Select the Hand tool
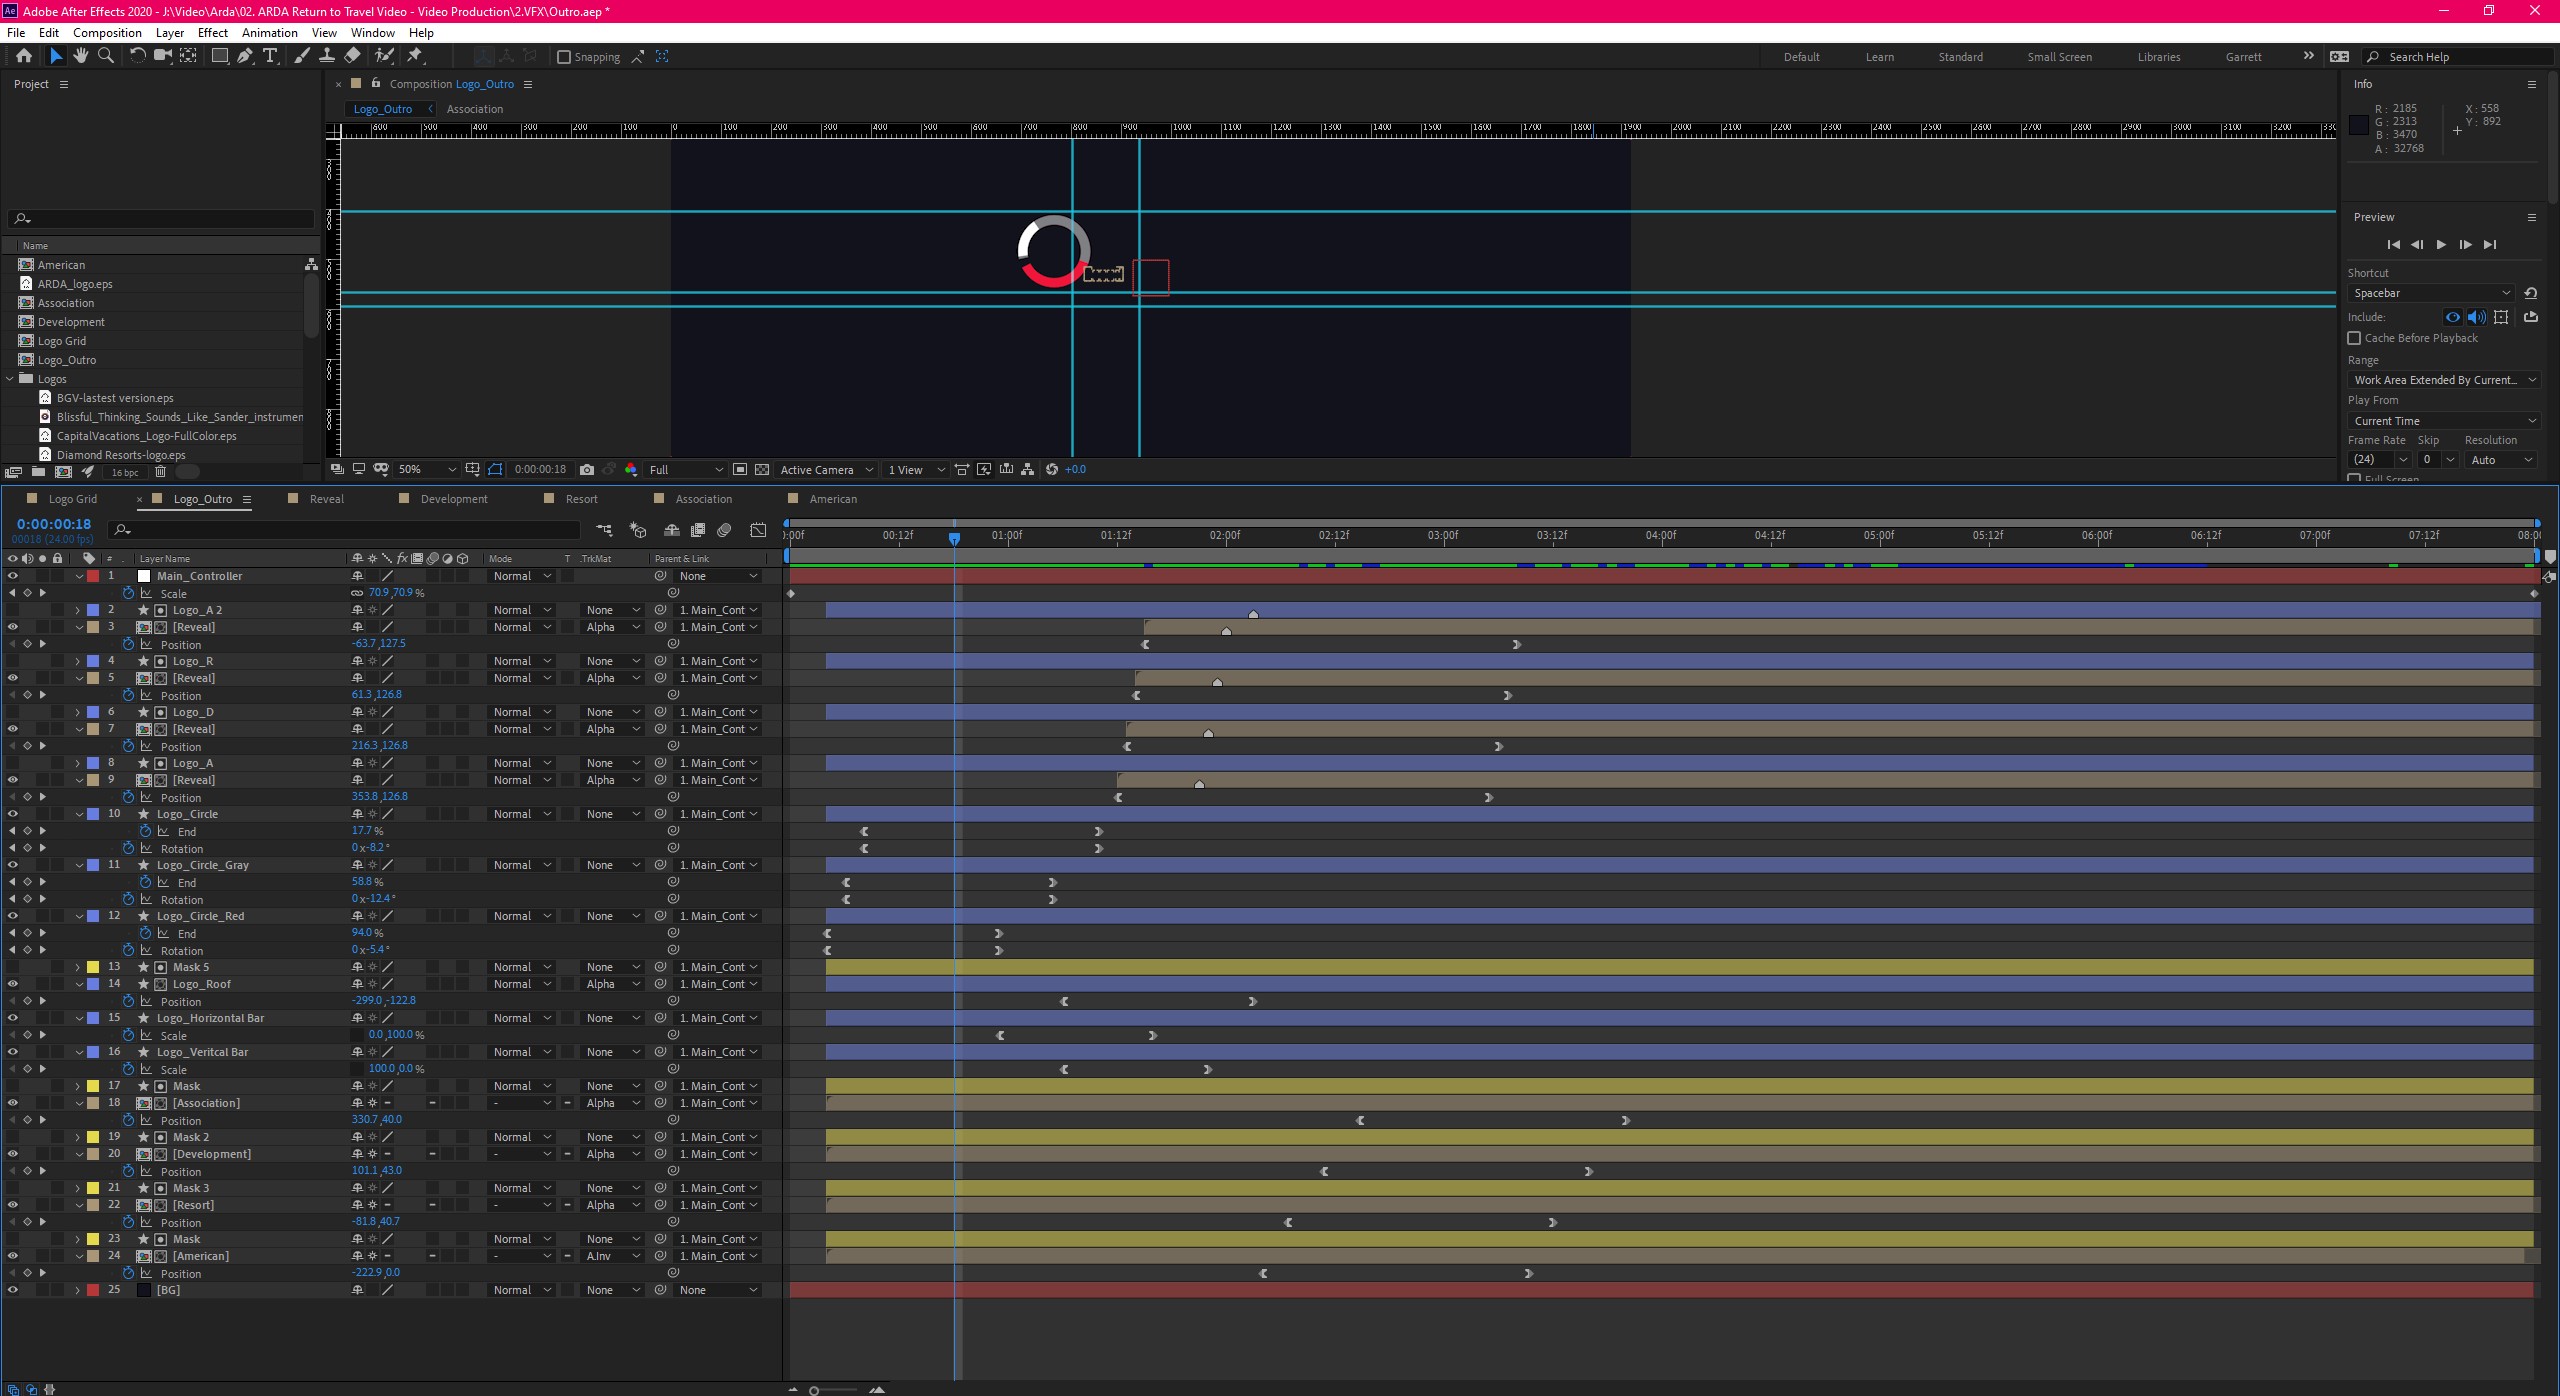The image size is (2560, 1396). (x=81, y=56)
